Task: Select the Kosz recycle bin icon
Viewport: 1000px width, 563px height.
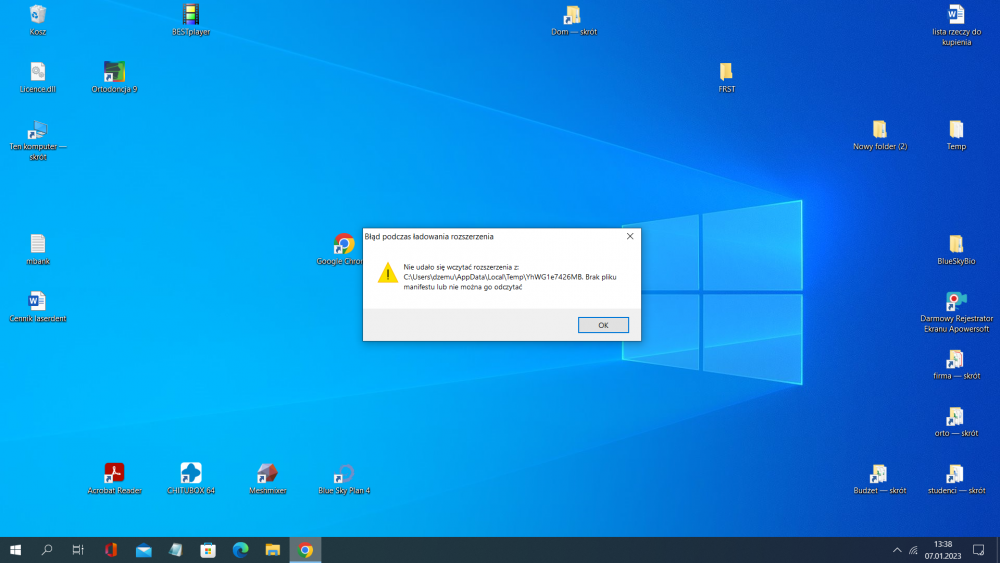Action: click(x=38, y=15)
